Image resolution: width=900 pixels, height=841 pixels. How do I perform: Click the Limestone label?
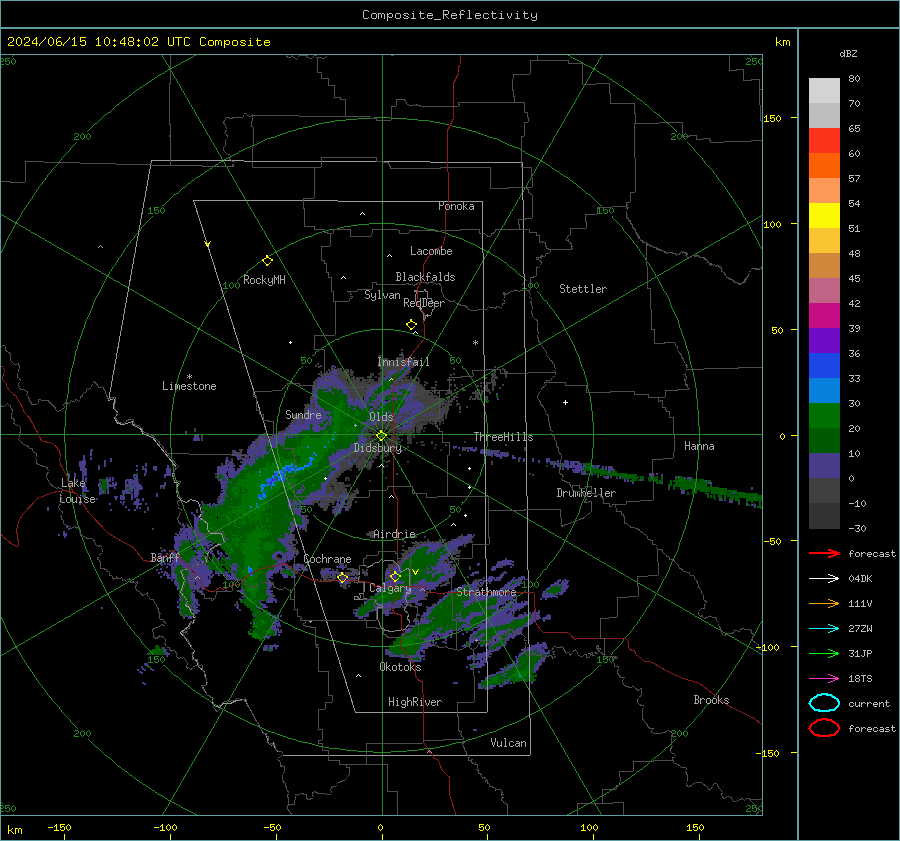[x=189, y=386]
